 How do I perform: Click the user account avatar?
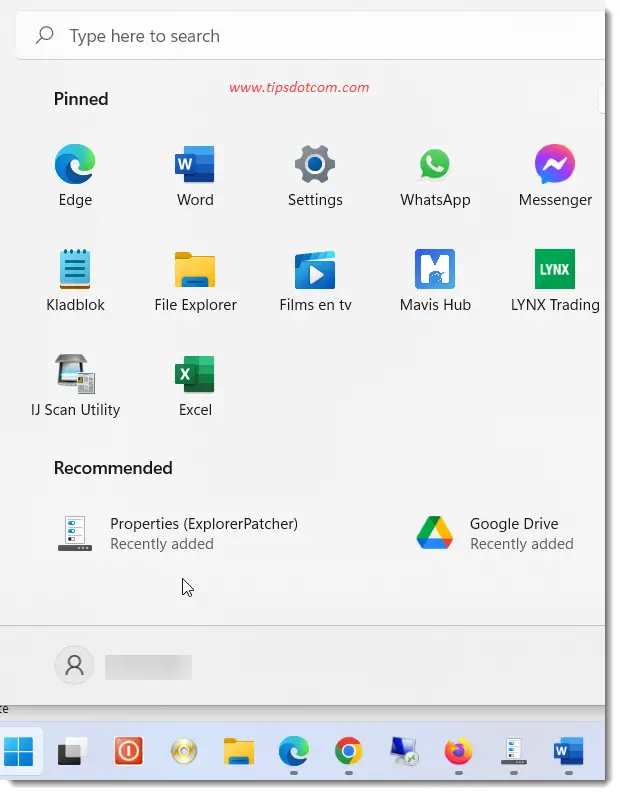[x=75, y=665]
